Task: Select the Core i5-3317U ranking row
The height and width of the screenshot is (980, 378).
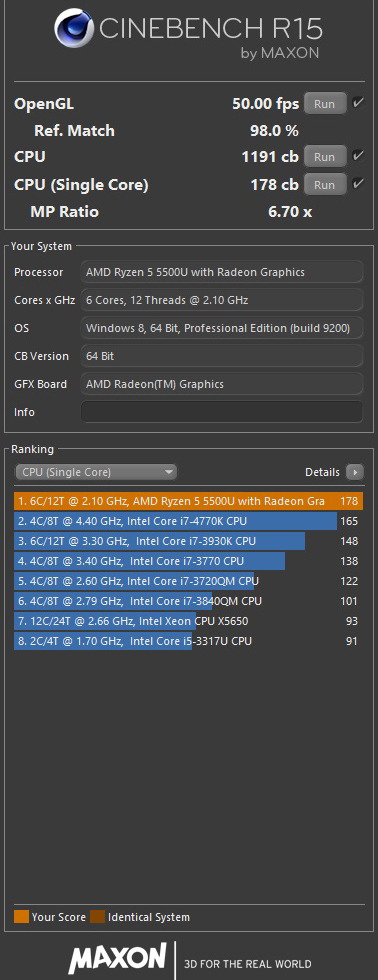Action: point(188,641)
